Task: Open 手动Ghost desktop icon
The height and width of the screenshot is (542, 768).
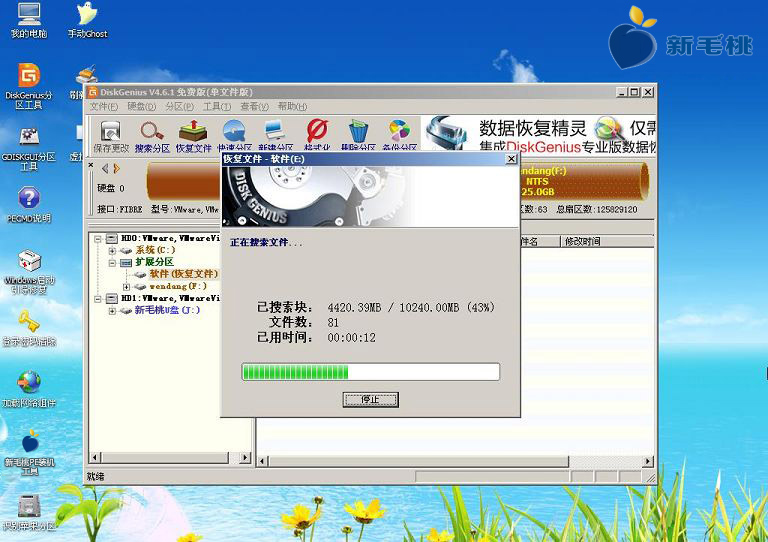Action: pos(87,21)
